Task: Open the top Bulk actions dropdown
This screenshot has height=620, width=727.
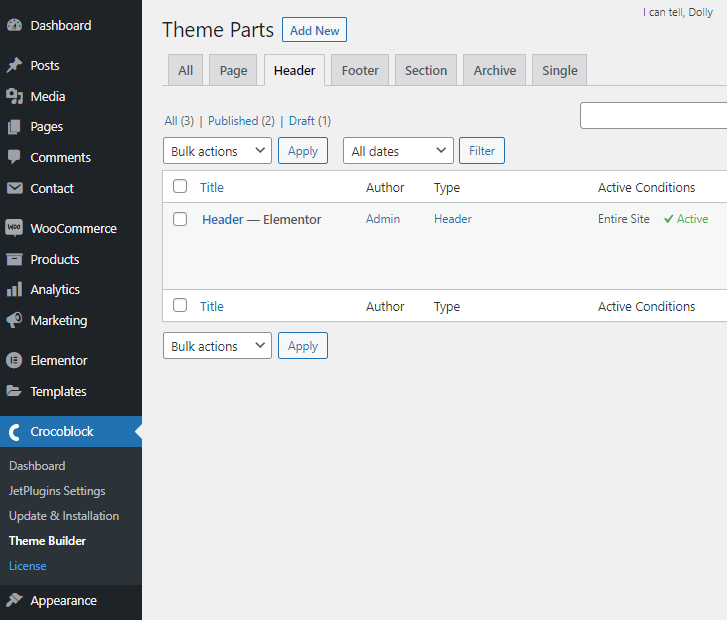Action: point(217,151)
